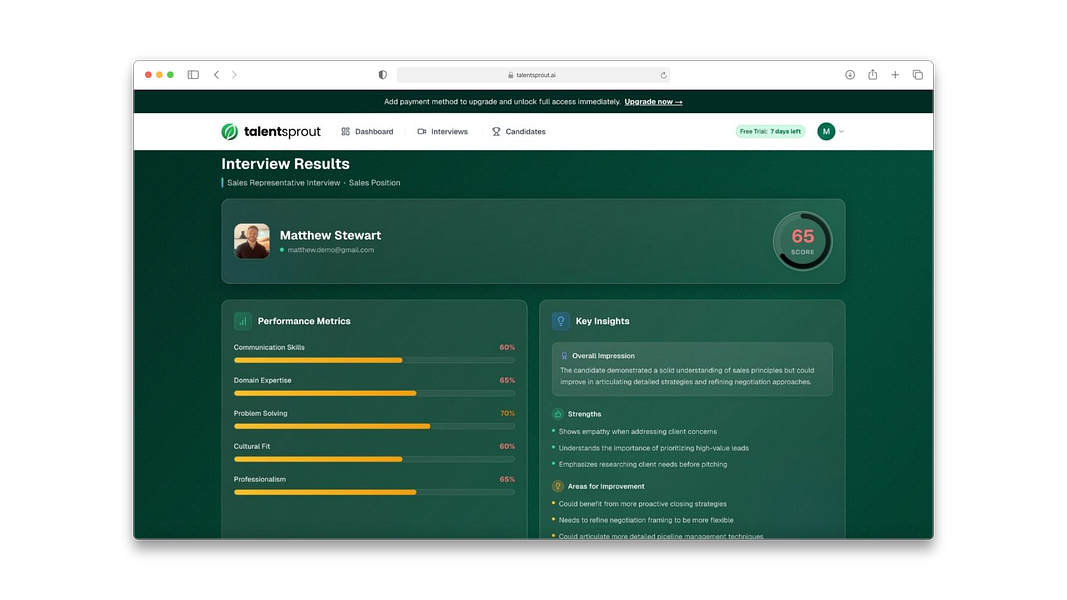
Task: Select the Performance Metrics bar chart icon
Action: pyautogui.click(x=241, y=321)
